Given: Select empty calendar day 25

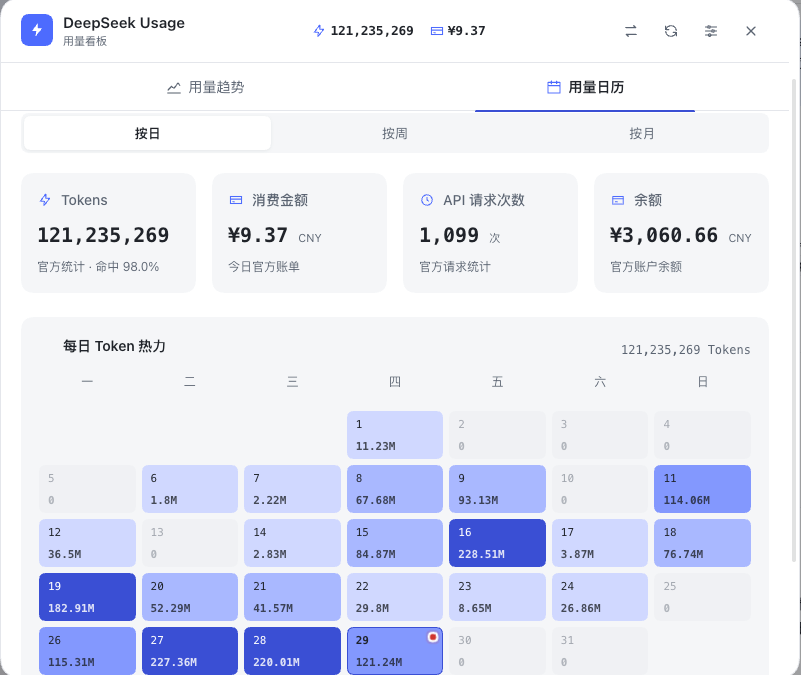Looking at the screenshot, I should pyautogui.click(x=702, y=597).
